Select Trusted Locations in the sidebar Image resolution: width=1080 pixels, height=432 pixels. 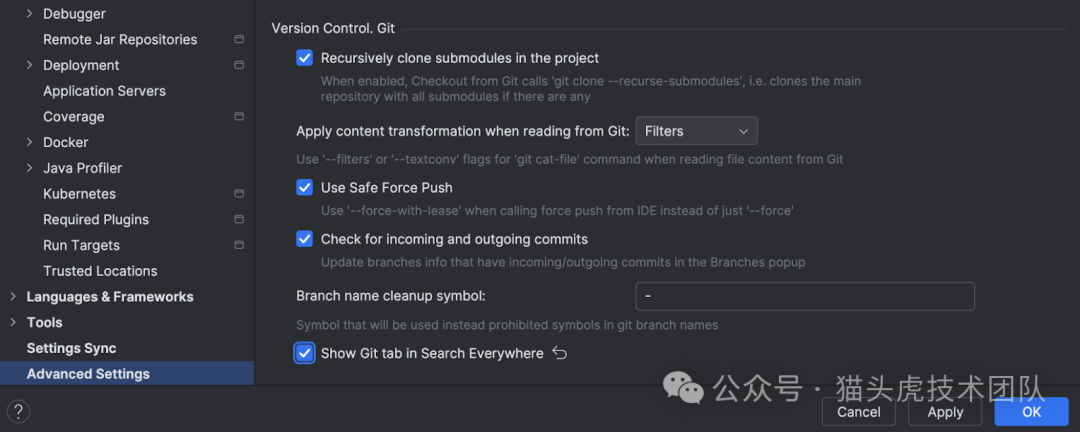click(x=100, y=271)
